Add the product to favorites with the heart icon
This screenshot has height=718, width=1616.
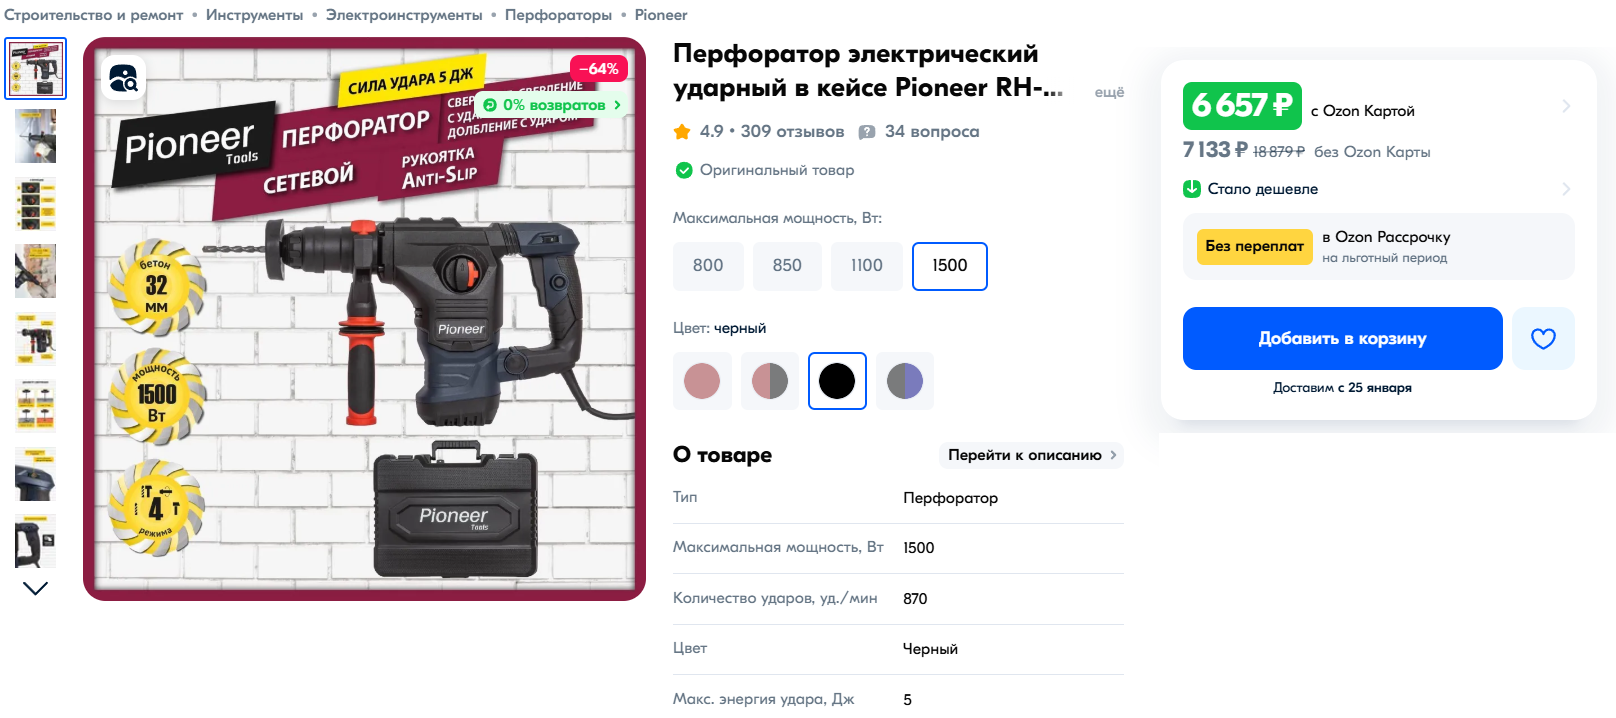(x=1543, y=339)
